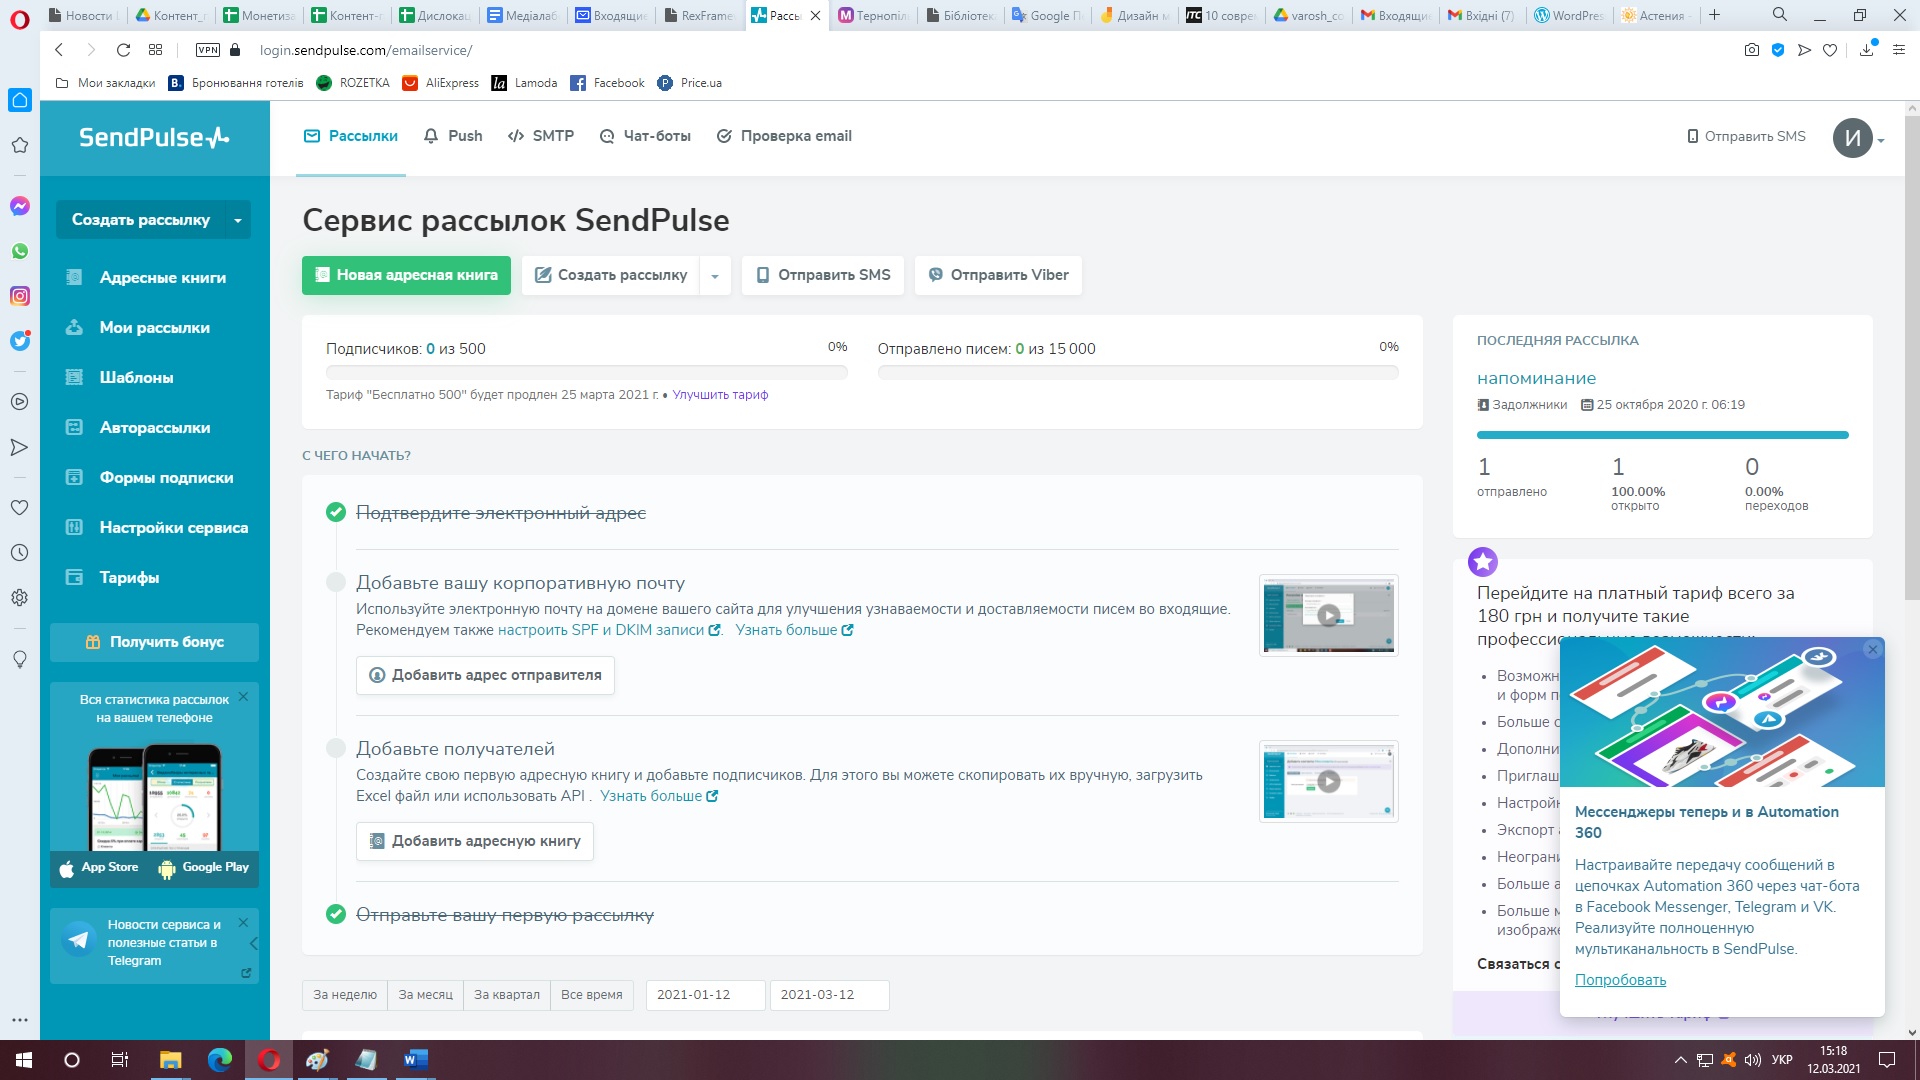
Task: Click Улучшить тариф link
Action: click(720, 395)
